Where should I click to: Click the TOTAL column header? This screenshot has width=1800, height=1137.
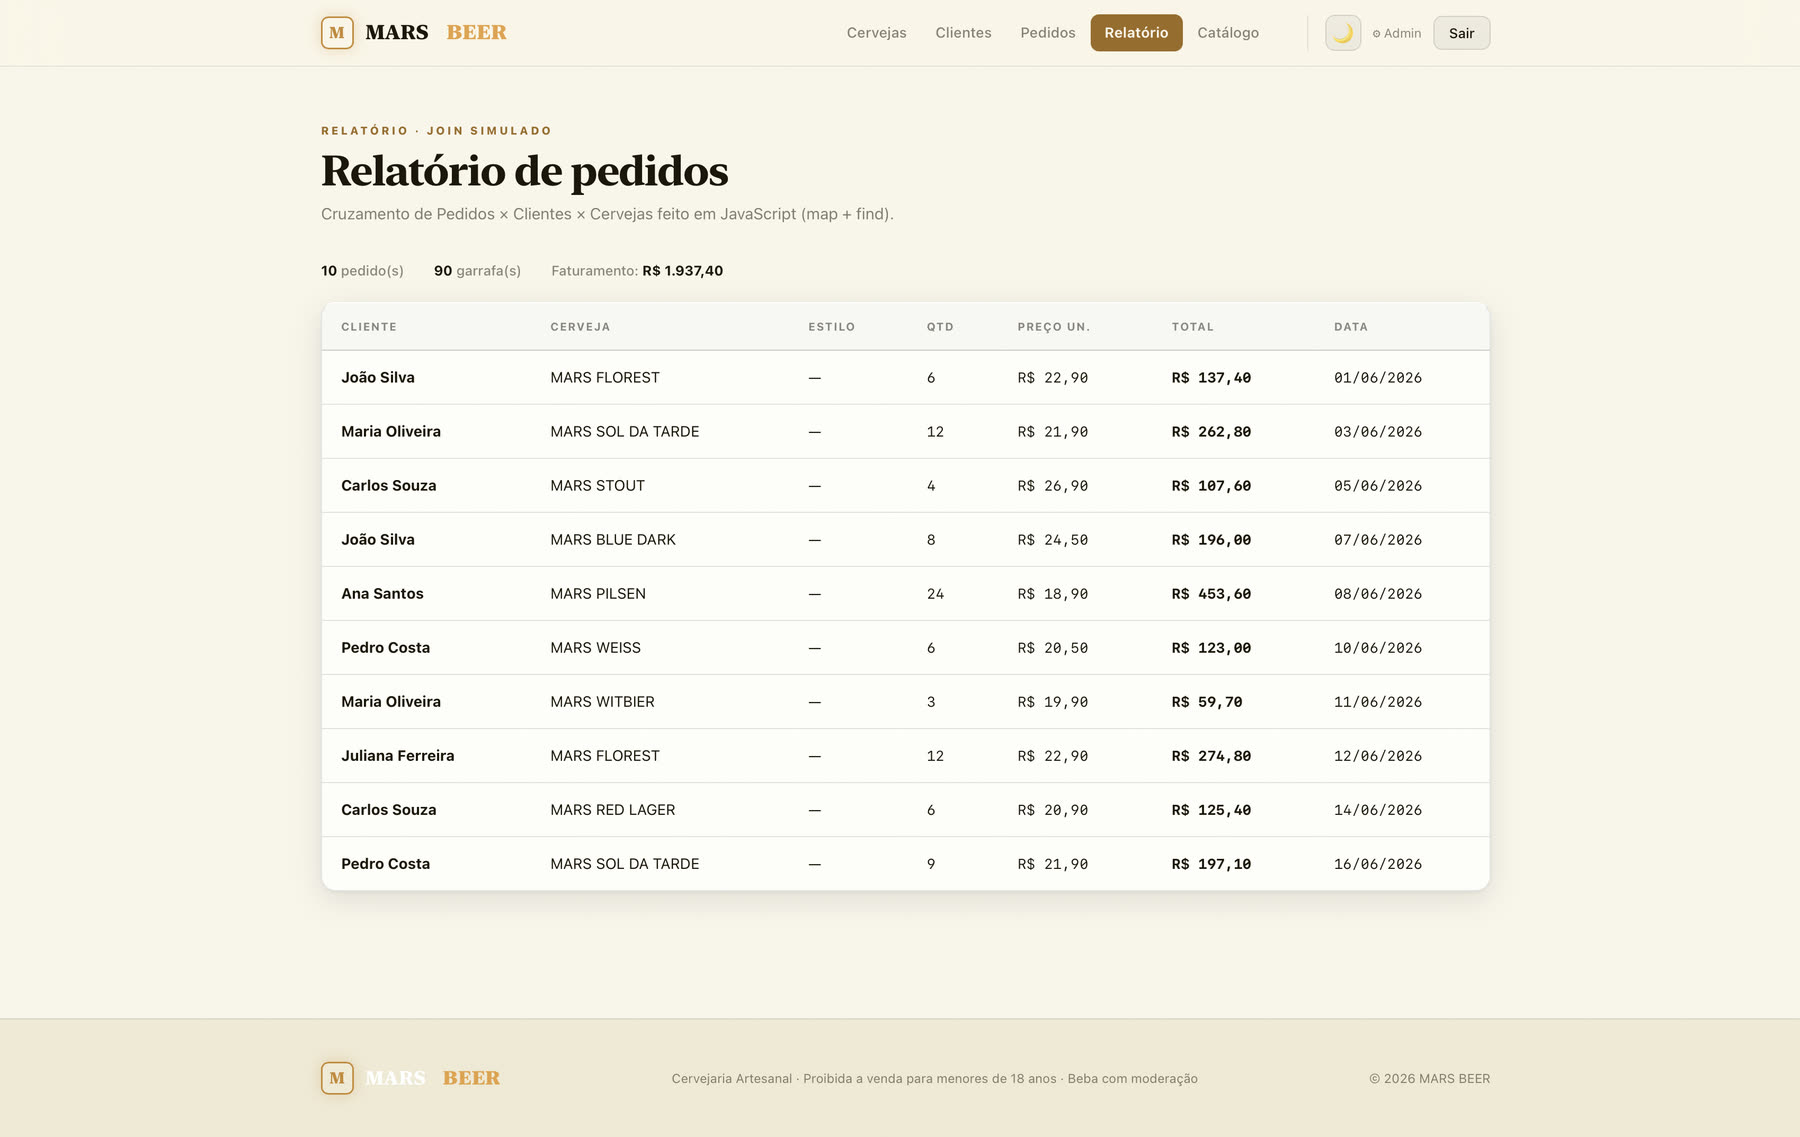coord(1193,327)
